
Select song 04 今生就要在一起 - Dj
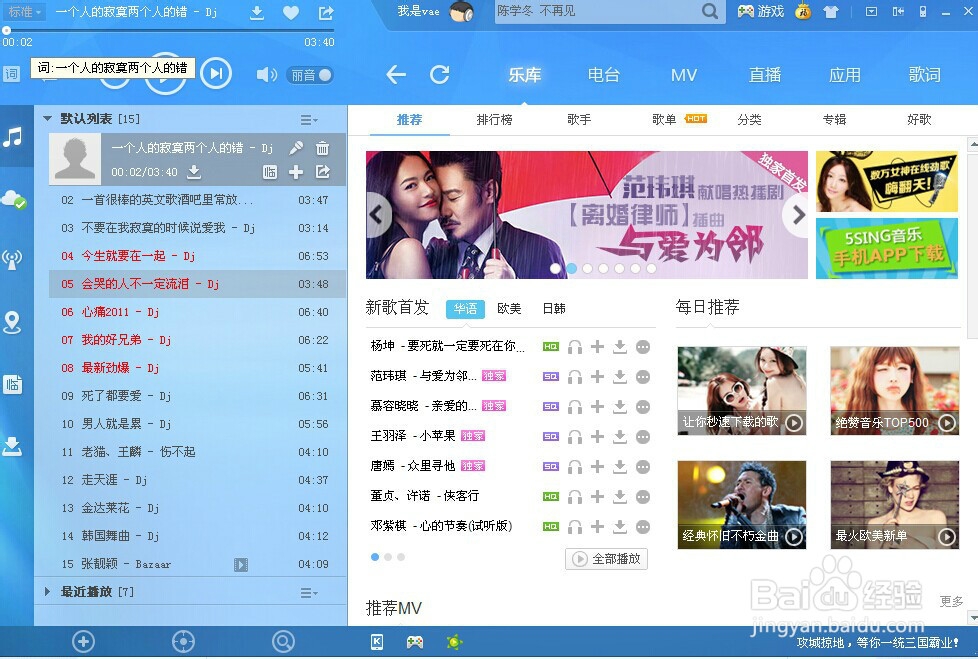point(197,256)
